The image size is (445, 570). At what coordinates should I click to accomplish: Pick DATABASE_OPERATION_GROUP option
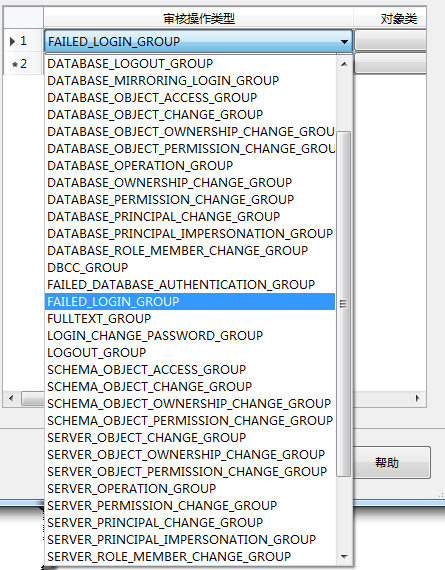pos(190,166)
